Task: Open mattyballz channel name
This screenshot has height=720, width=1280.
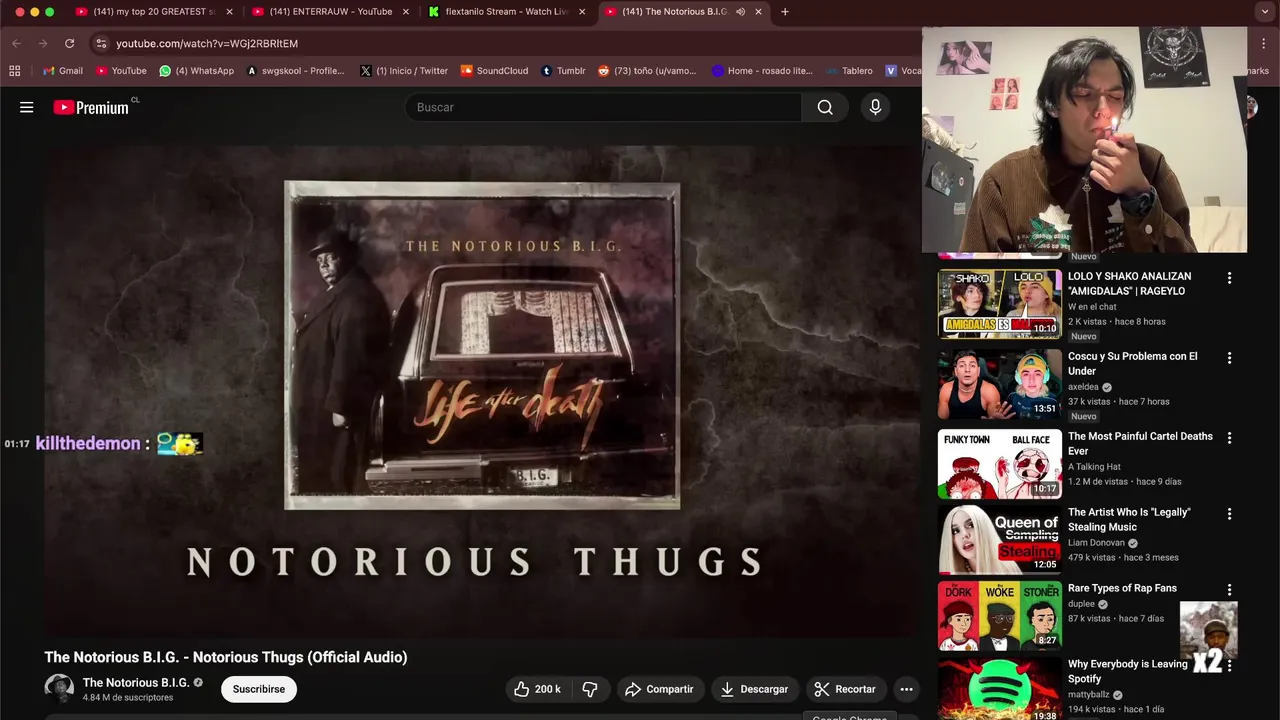Action: click(x=1089, y=695)
